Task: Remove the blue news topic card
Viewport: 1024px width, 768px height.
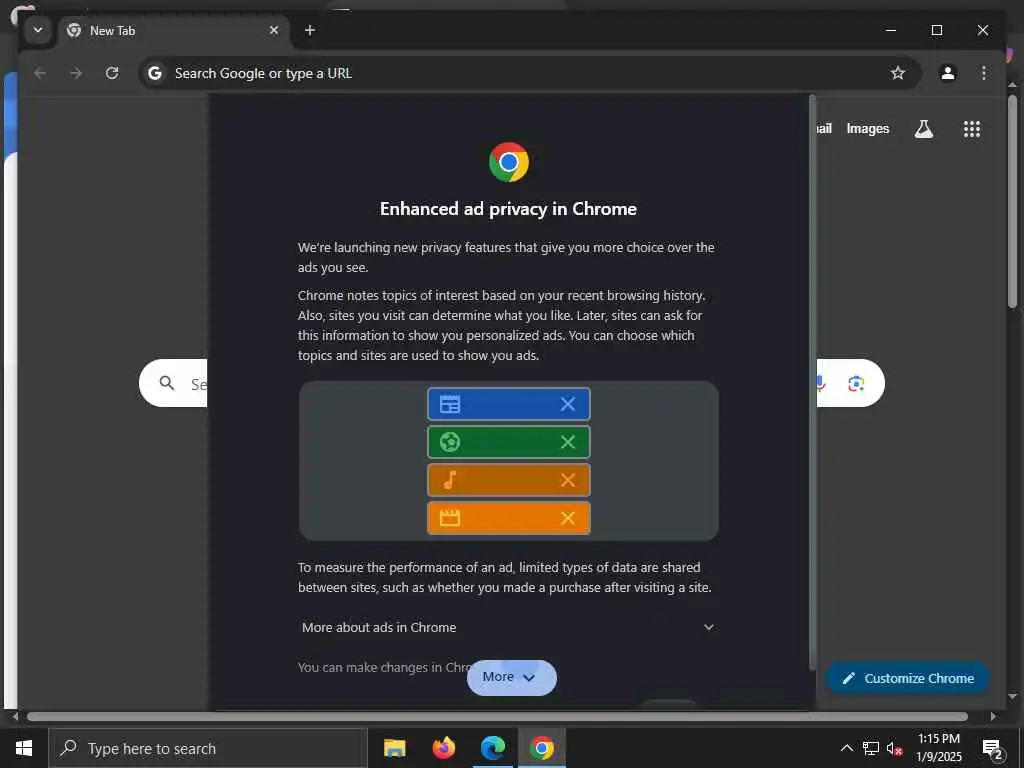Action: (x=568, y=404)
